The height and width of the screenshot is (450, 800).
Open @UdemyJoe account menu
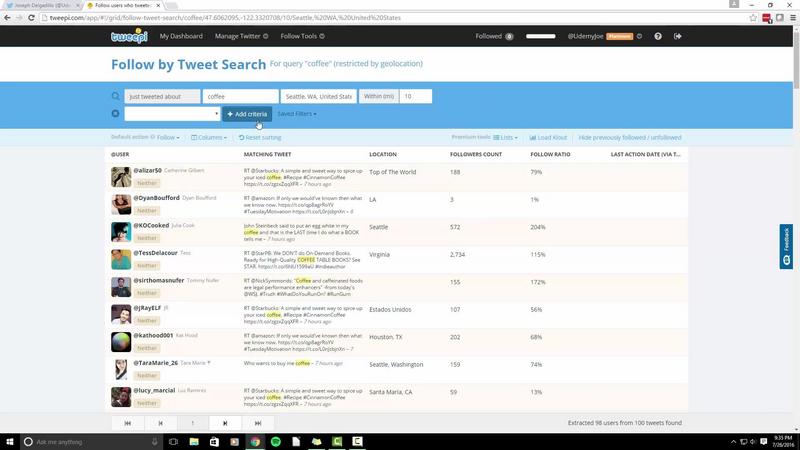click(605, 36)
